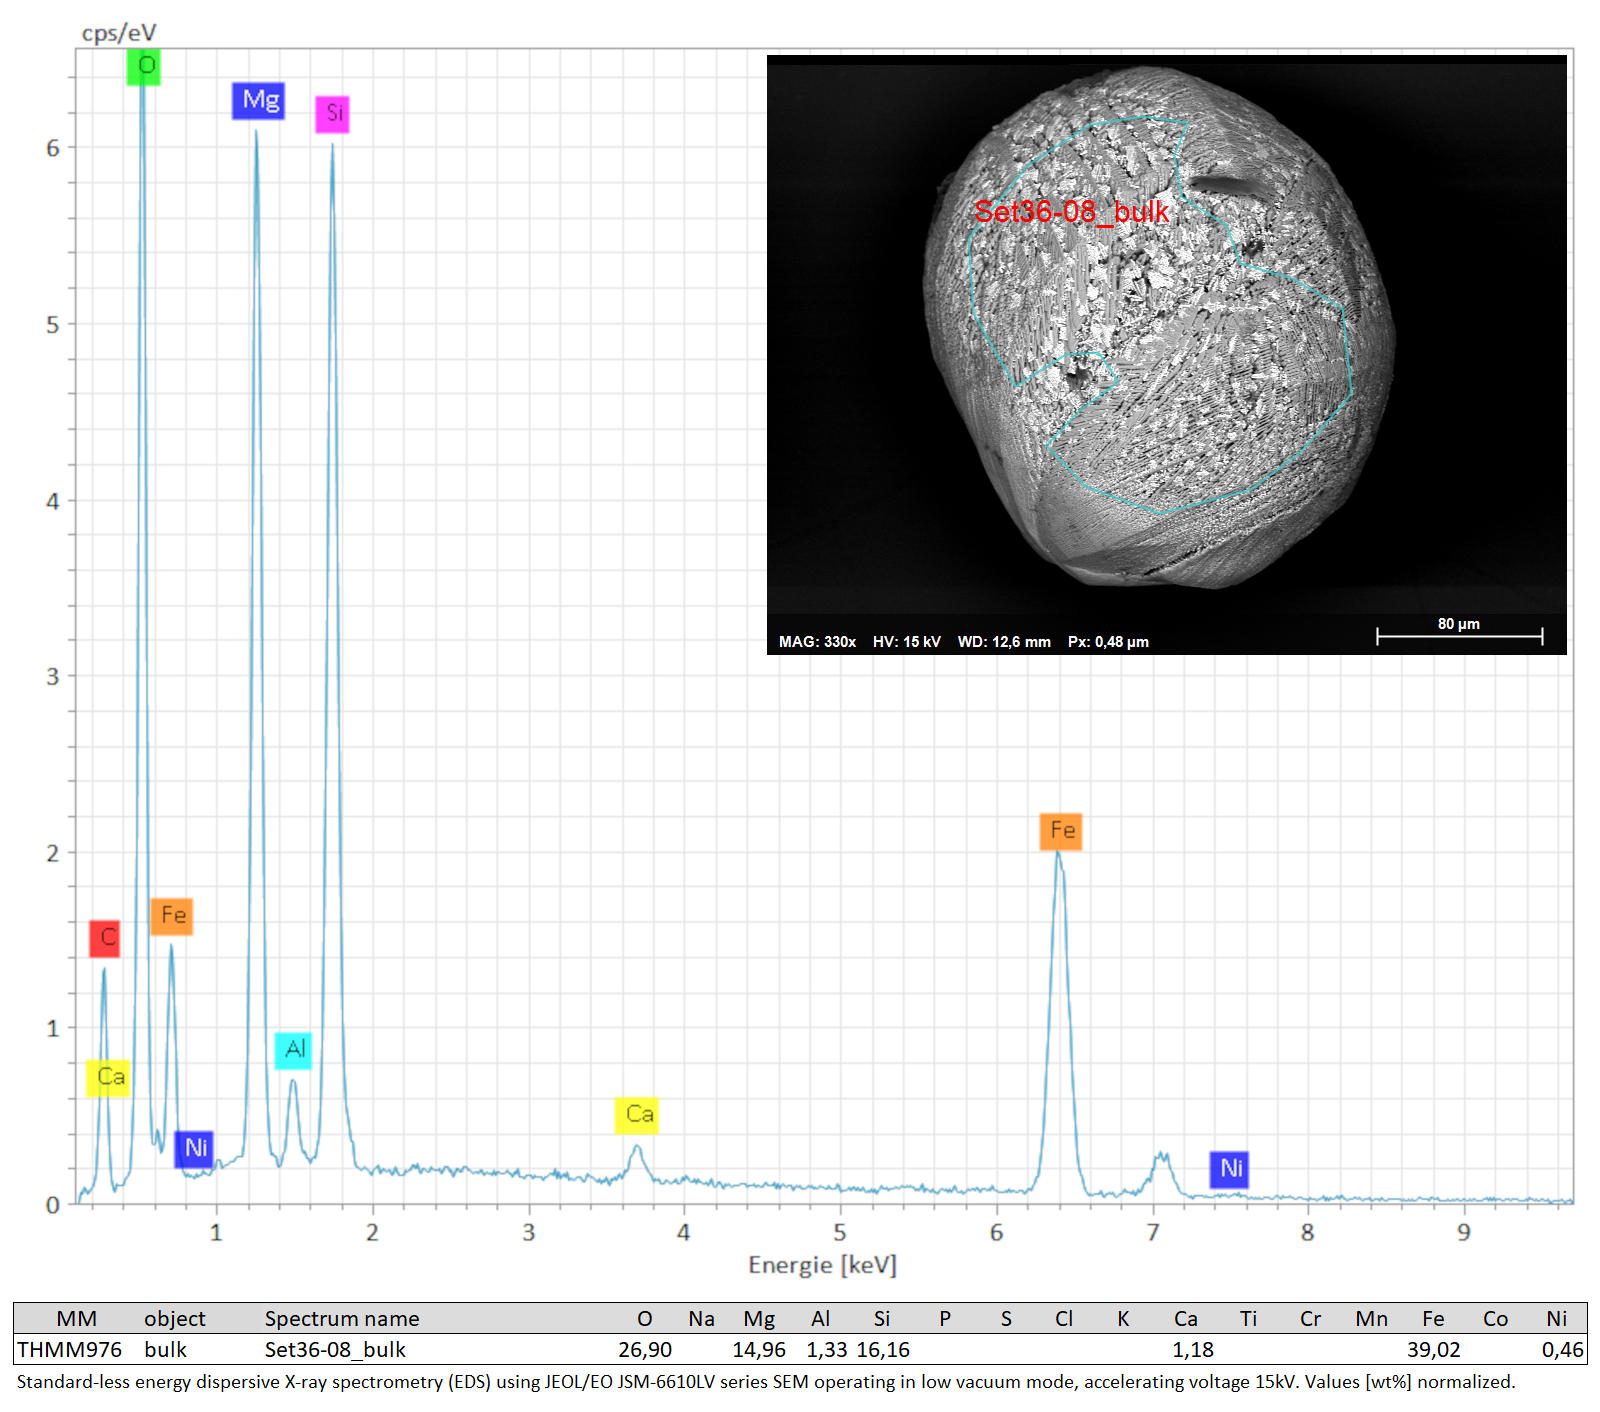Click the Ni column header in the table

(x=1557, y=1319)
